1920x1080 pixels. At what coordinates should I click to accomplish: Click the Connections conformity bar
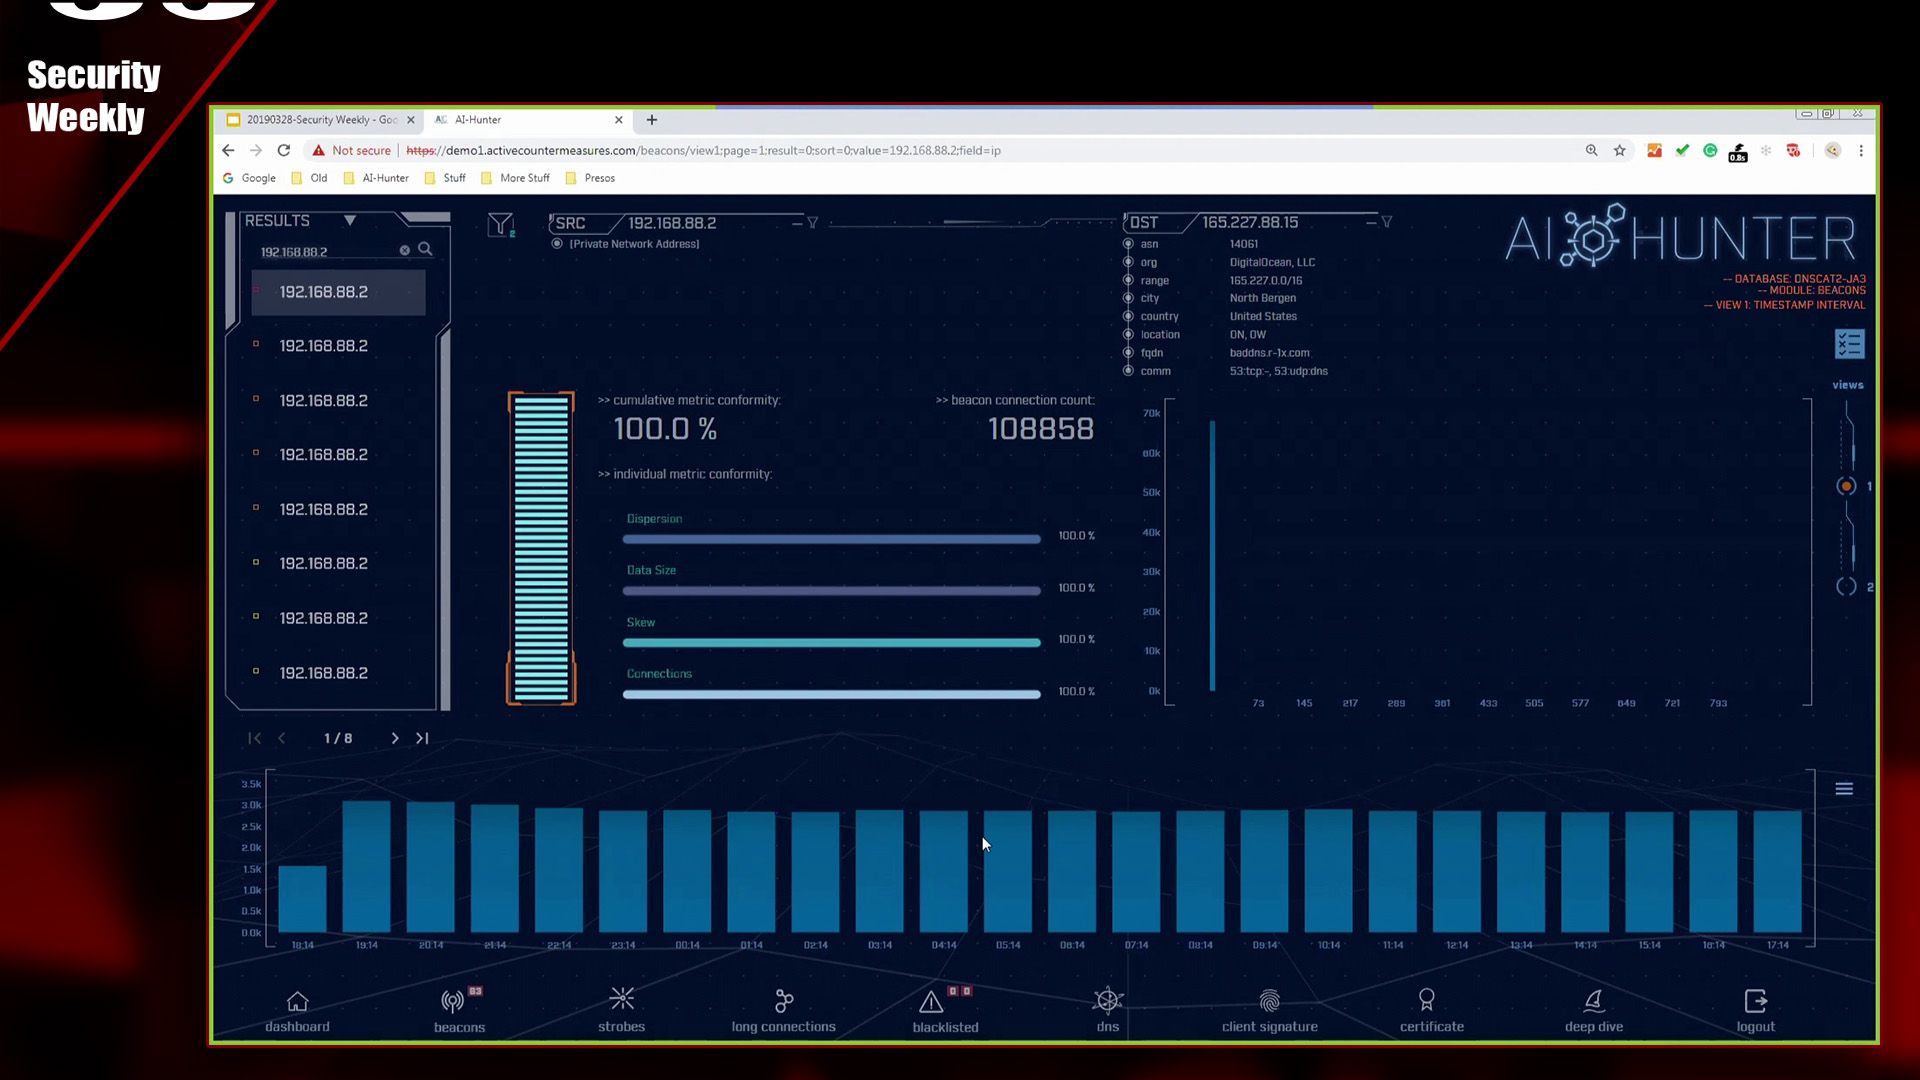coord(831,694)
